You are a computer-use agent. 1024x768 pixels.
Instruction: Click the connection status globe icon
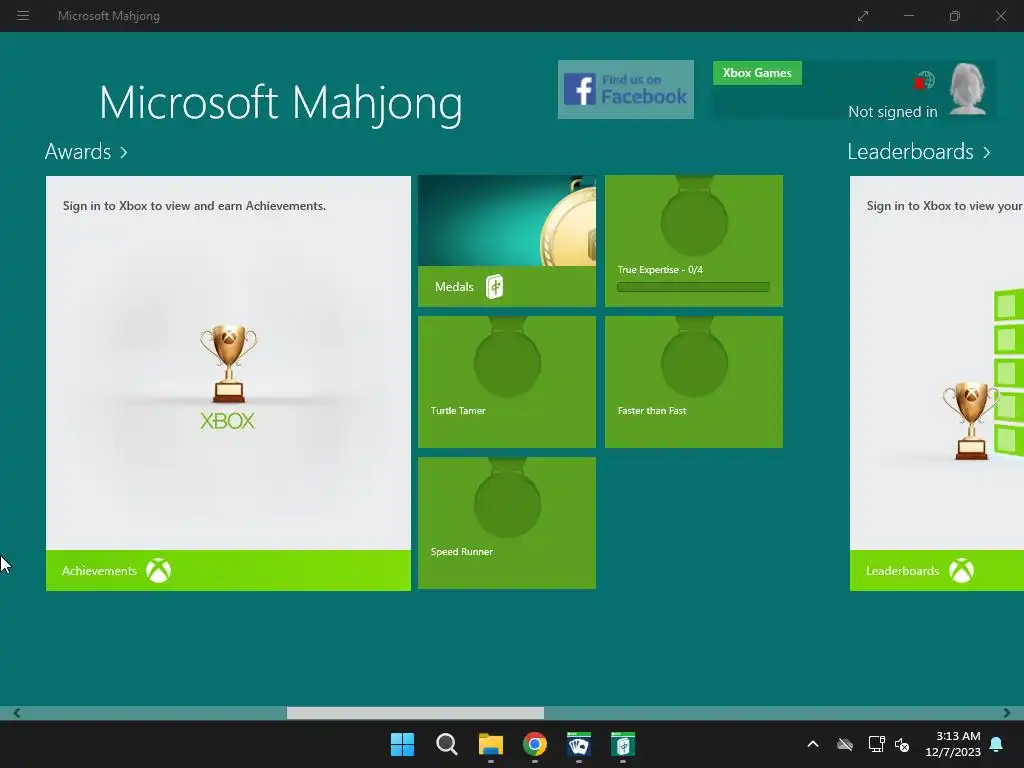[x=925, y=81]
